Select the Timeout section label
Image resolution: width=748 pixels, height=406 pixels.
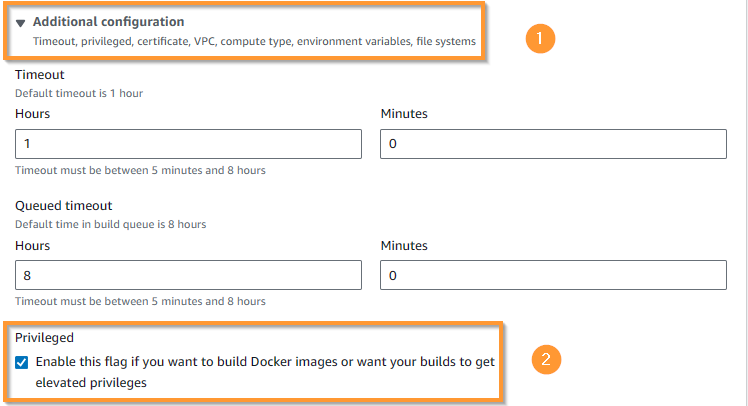(x=40, y=75)
